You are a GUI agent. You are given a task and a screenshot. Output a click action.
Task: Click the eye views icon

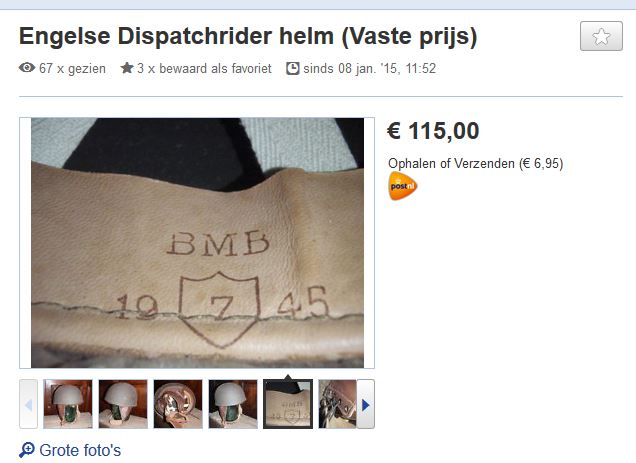pyautogui.click(x=27, y=68)
